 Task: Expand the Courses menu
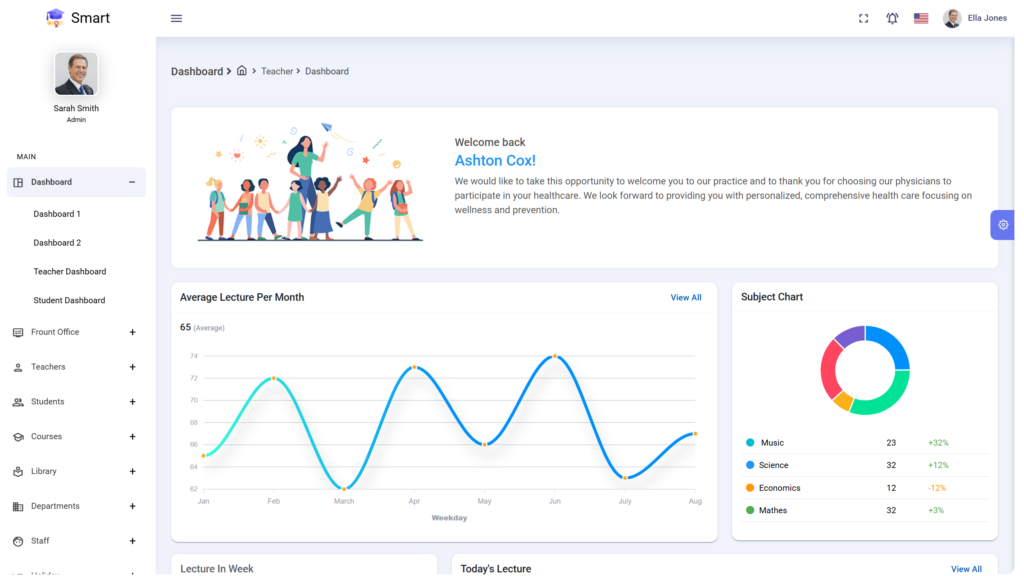pos(133,436)
